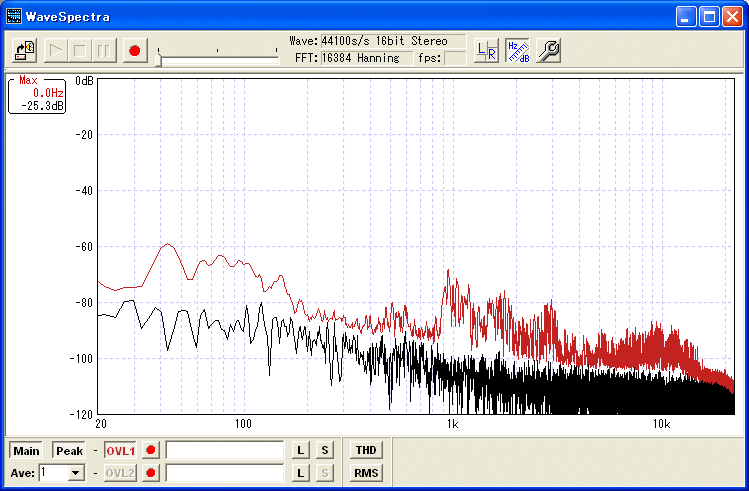
Task: Click the THD button
Action: tap(366, 451)
